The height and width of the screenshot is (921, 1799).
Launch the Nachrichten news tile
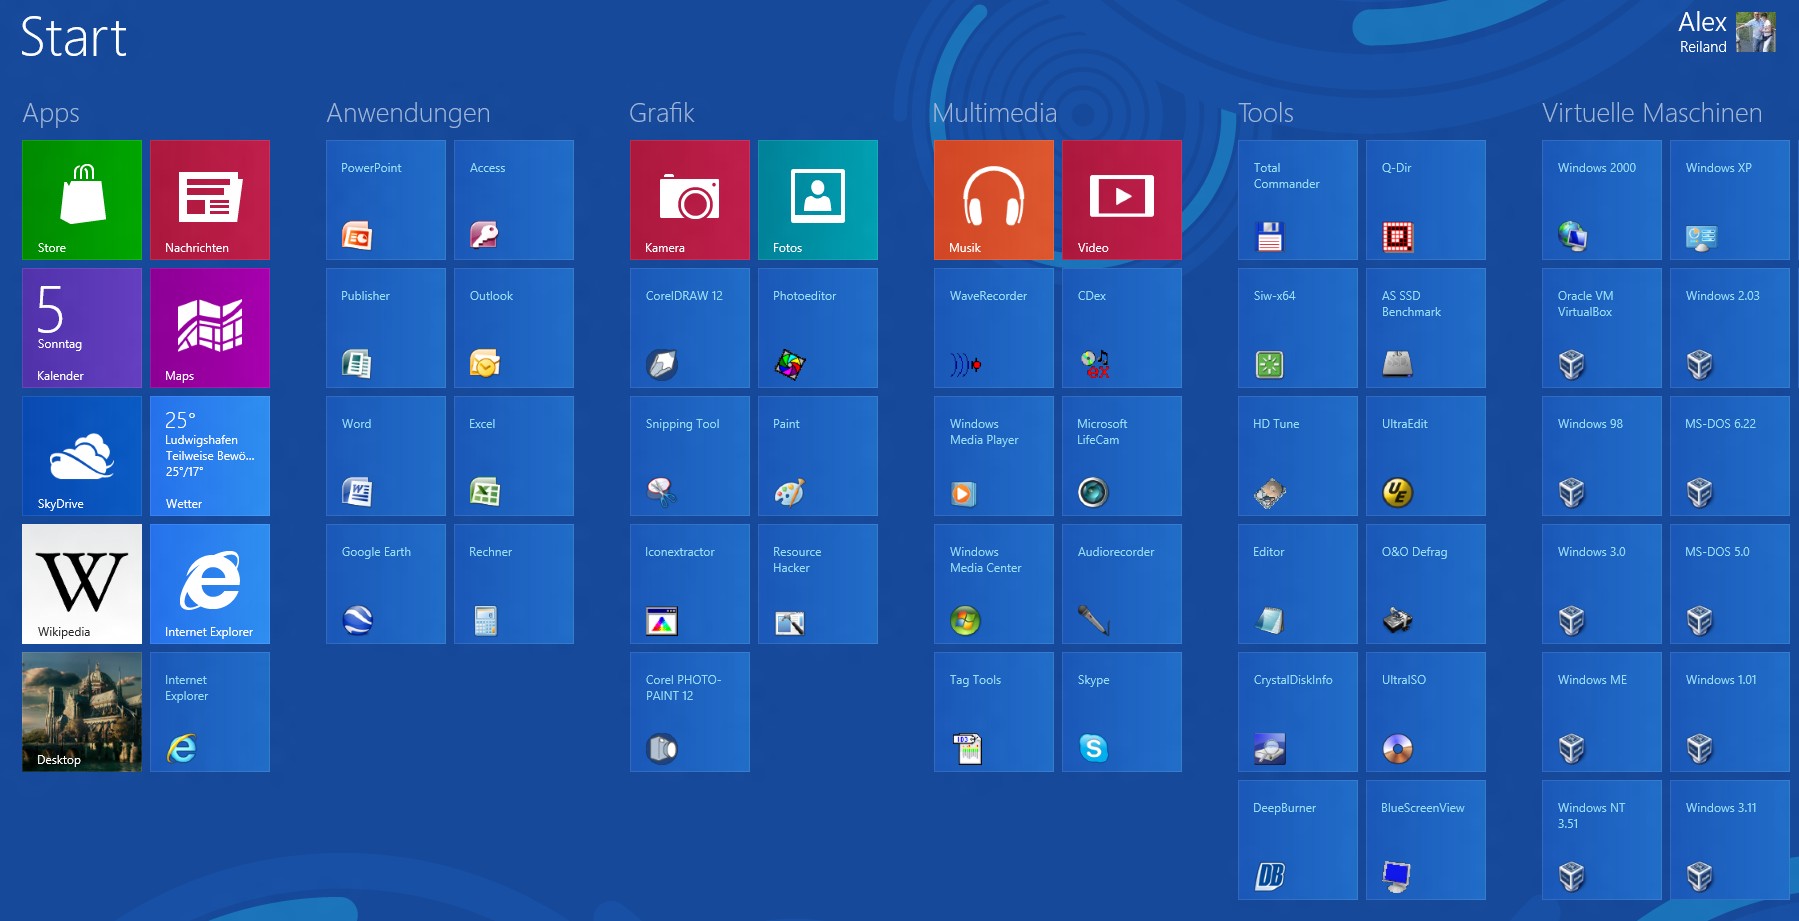pos(210,200)
